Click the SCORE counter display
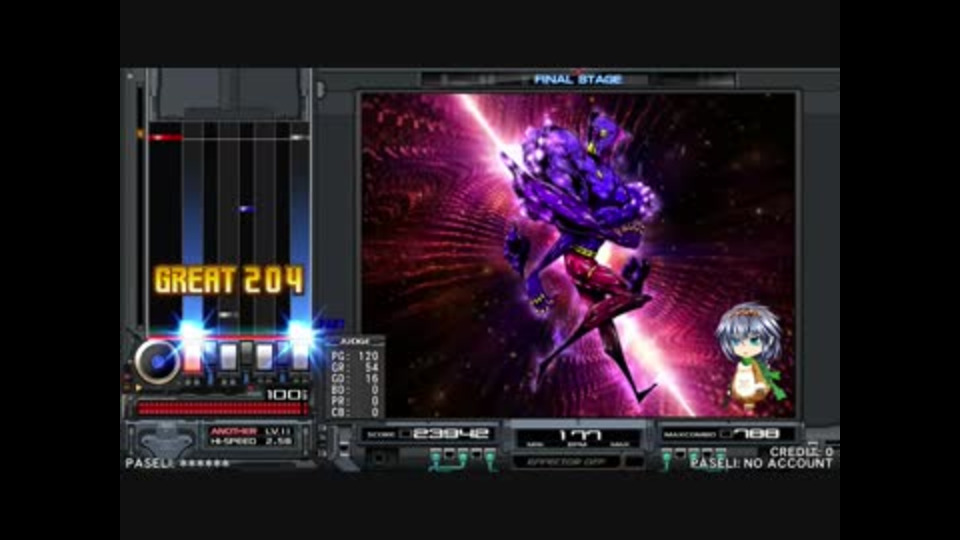 pyautogui.click(x=429, y=434)
